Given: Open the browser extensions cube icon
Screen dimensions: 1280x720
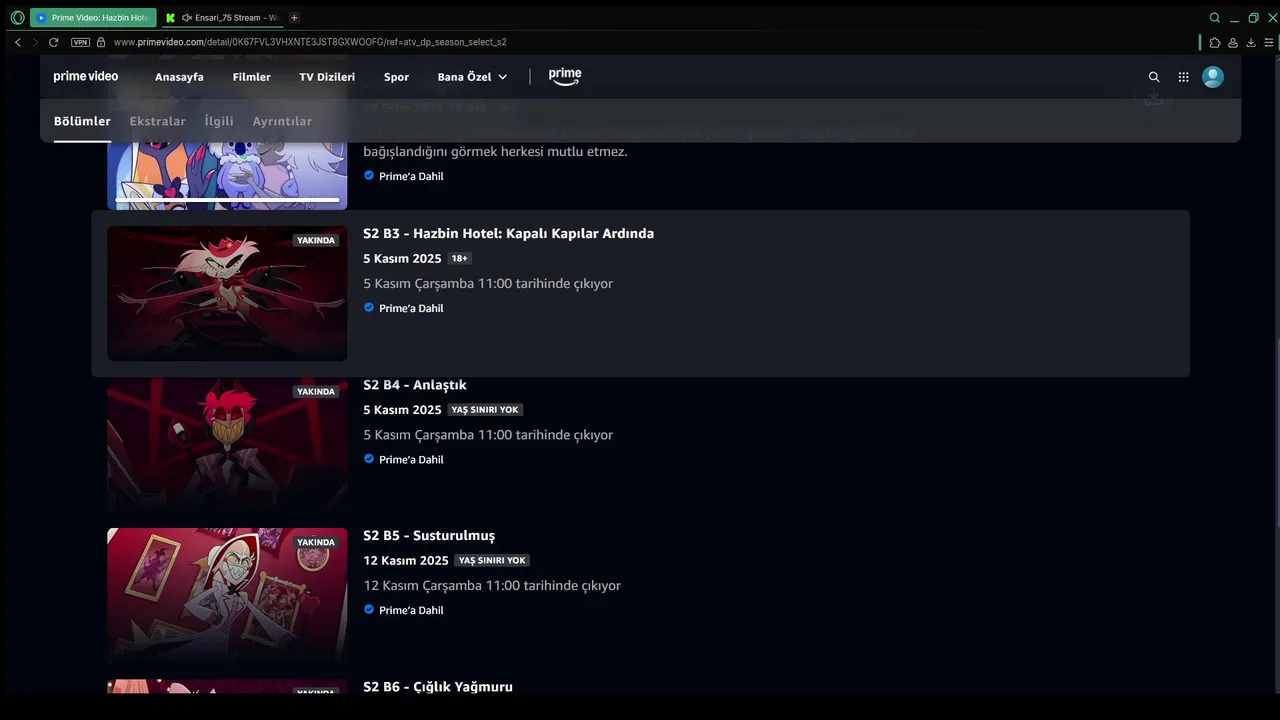Looking at the screenshot, I should tap(1215, 42).
